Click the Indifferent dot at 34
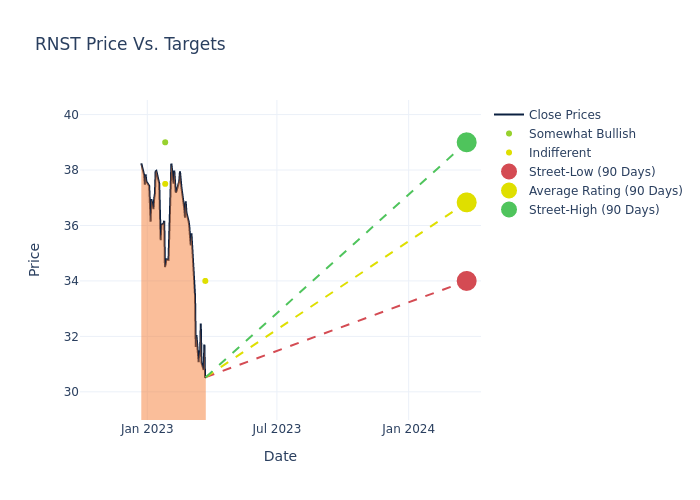700x500 pixels. click(205, 281)
